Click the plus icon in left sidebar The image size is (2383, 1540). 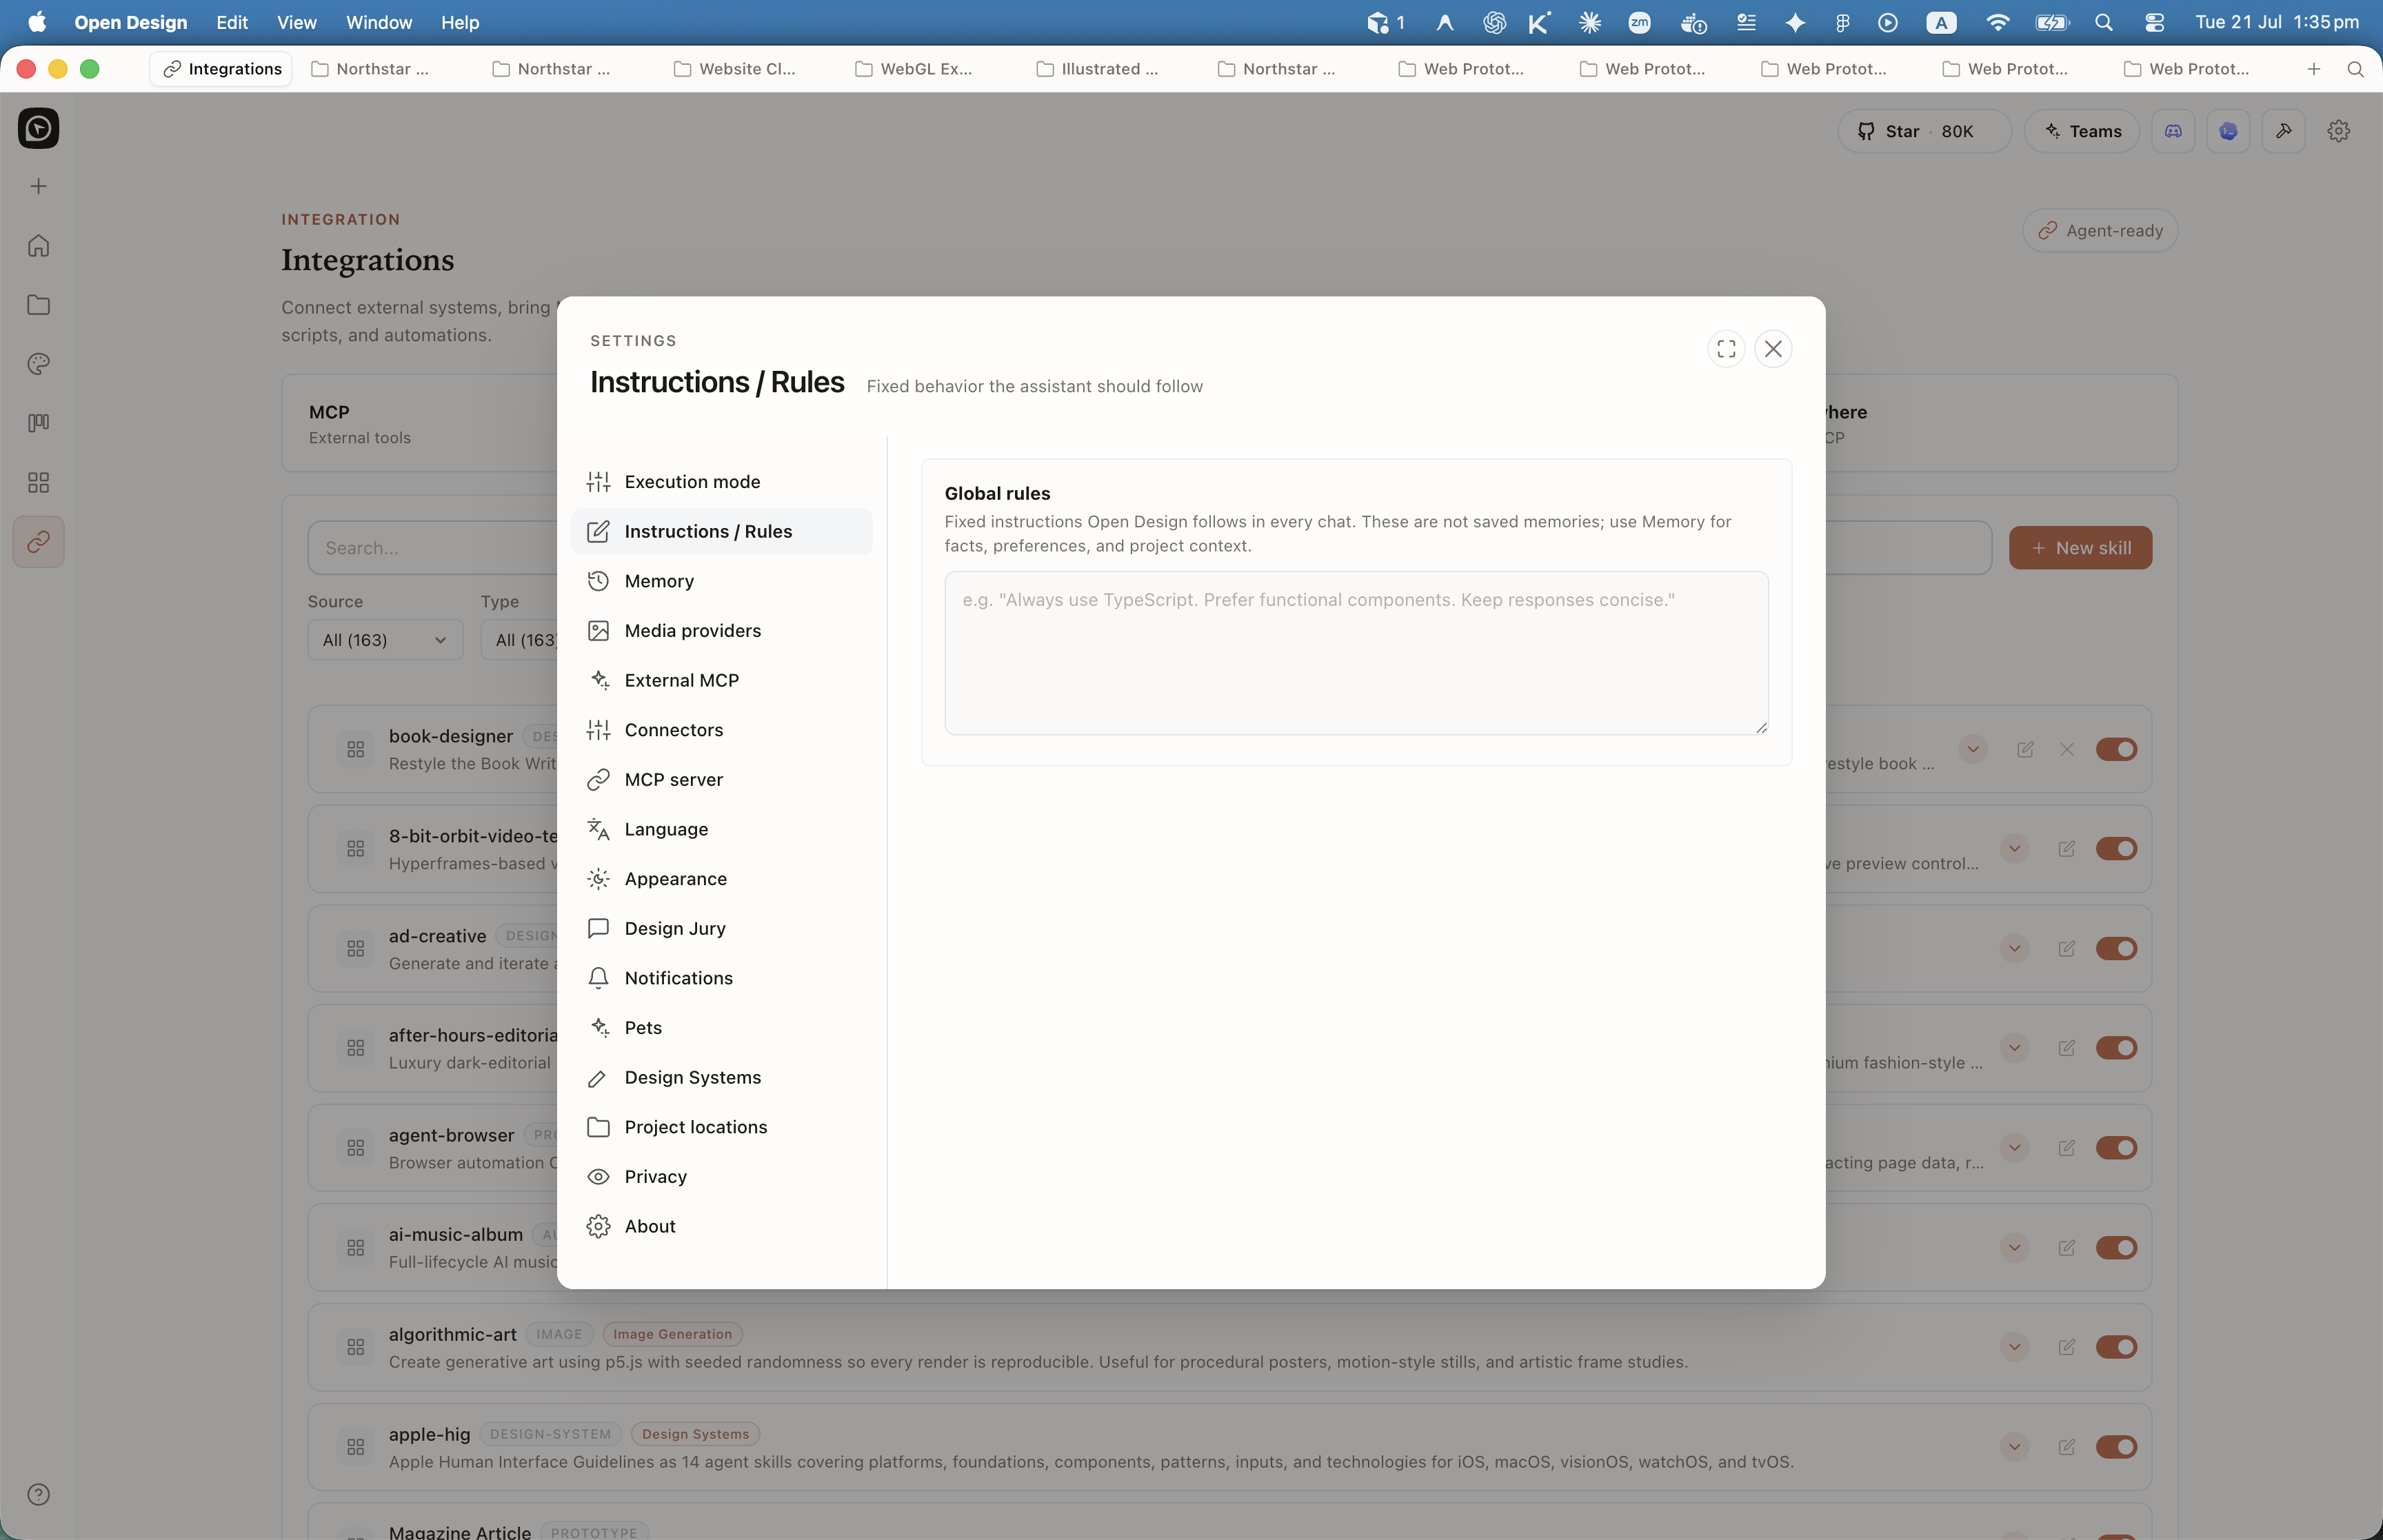point(38,187)
